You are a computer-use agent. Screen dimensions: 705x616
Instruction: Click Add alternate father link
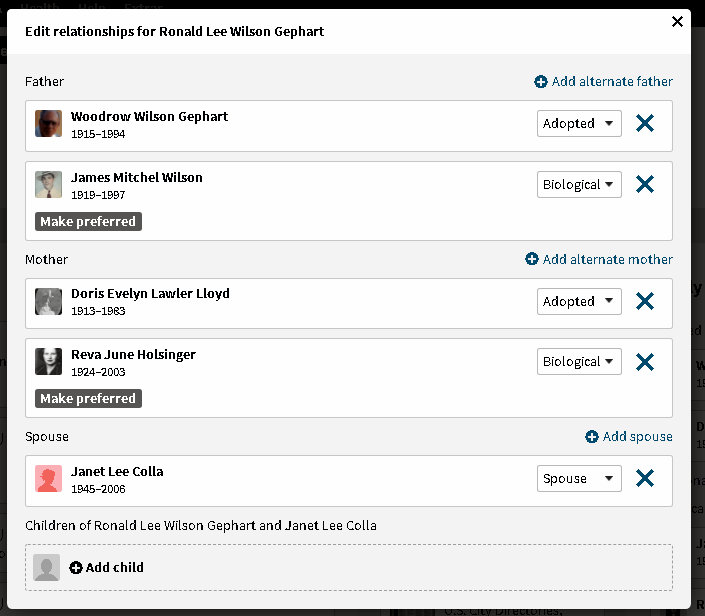pyautogui.click(x=603, y=82)
